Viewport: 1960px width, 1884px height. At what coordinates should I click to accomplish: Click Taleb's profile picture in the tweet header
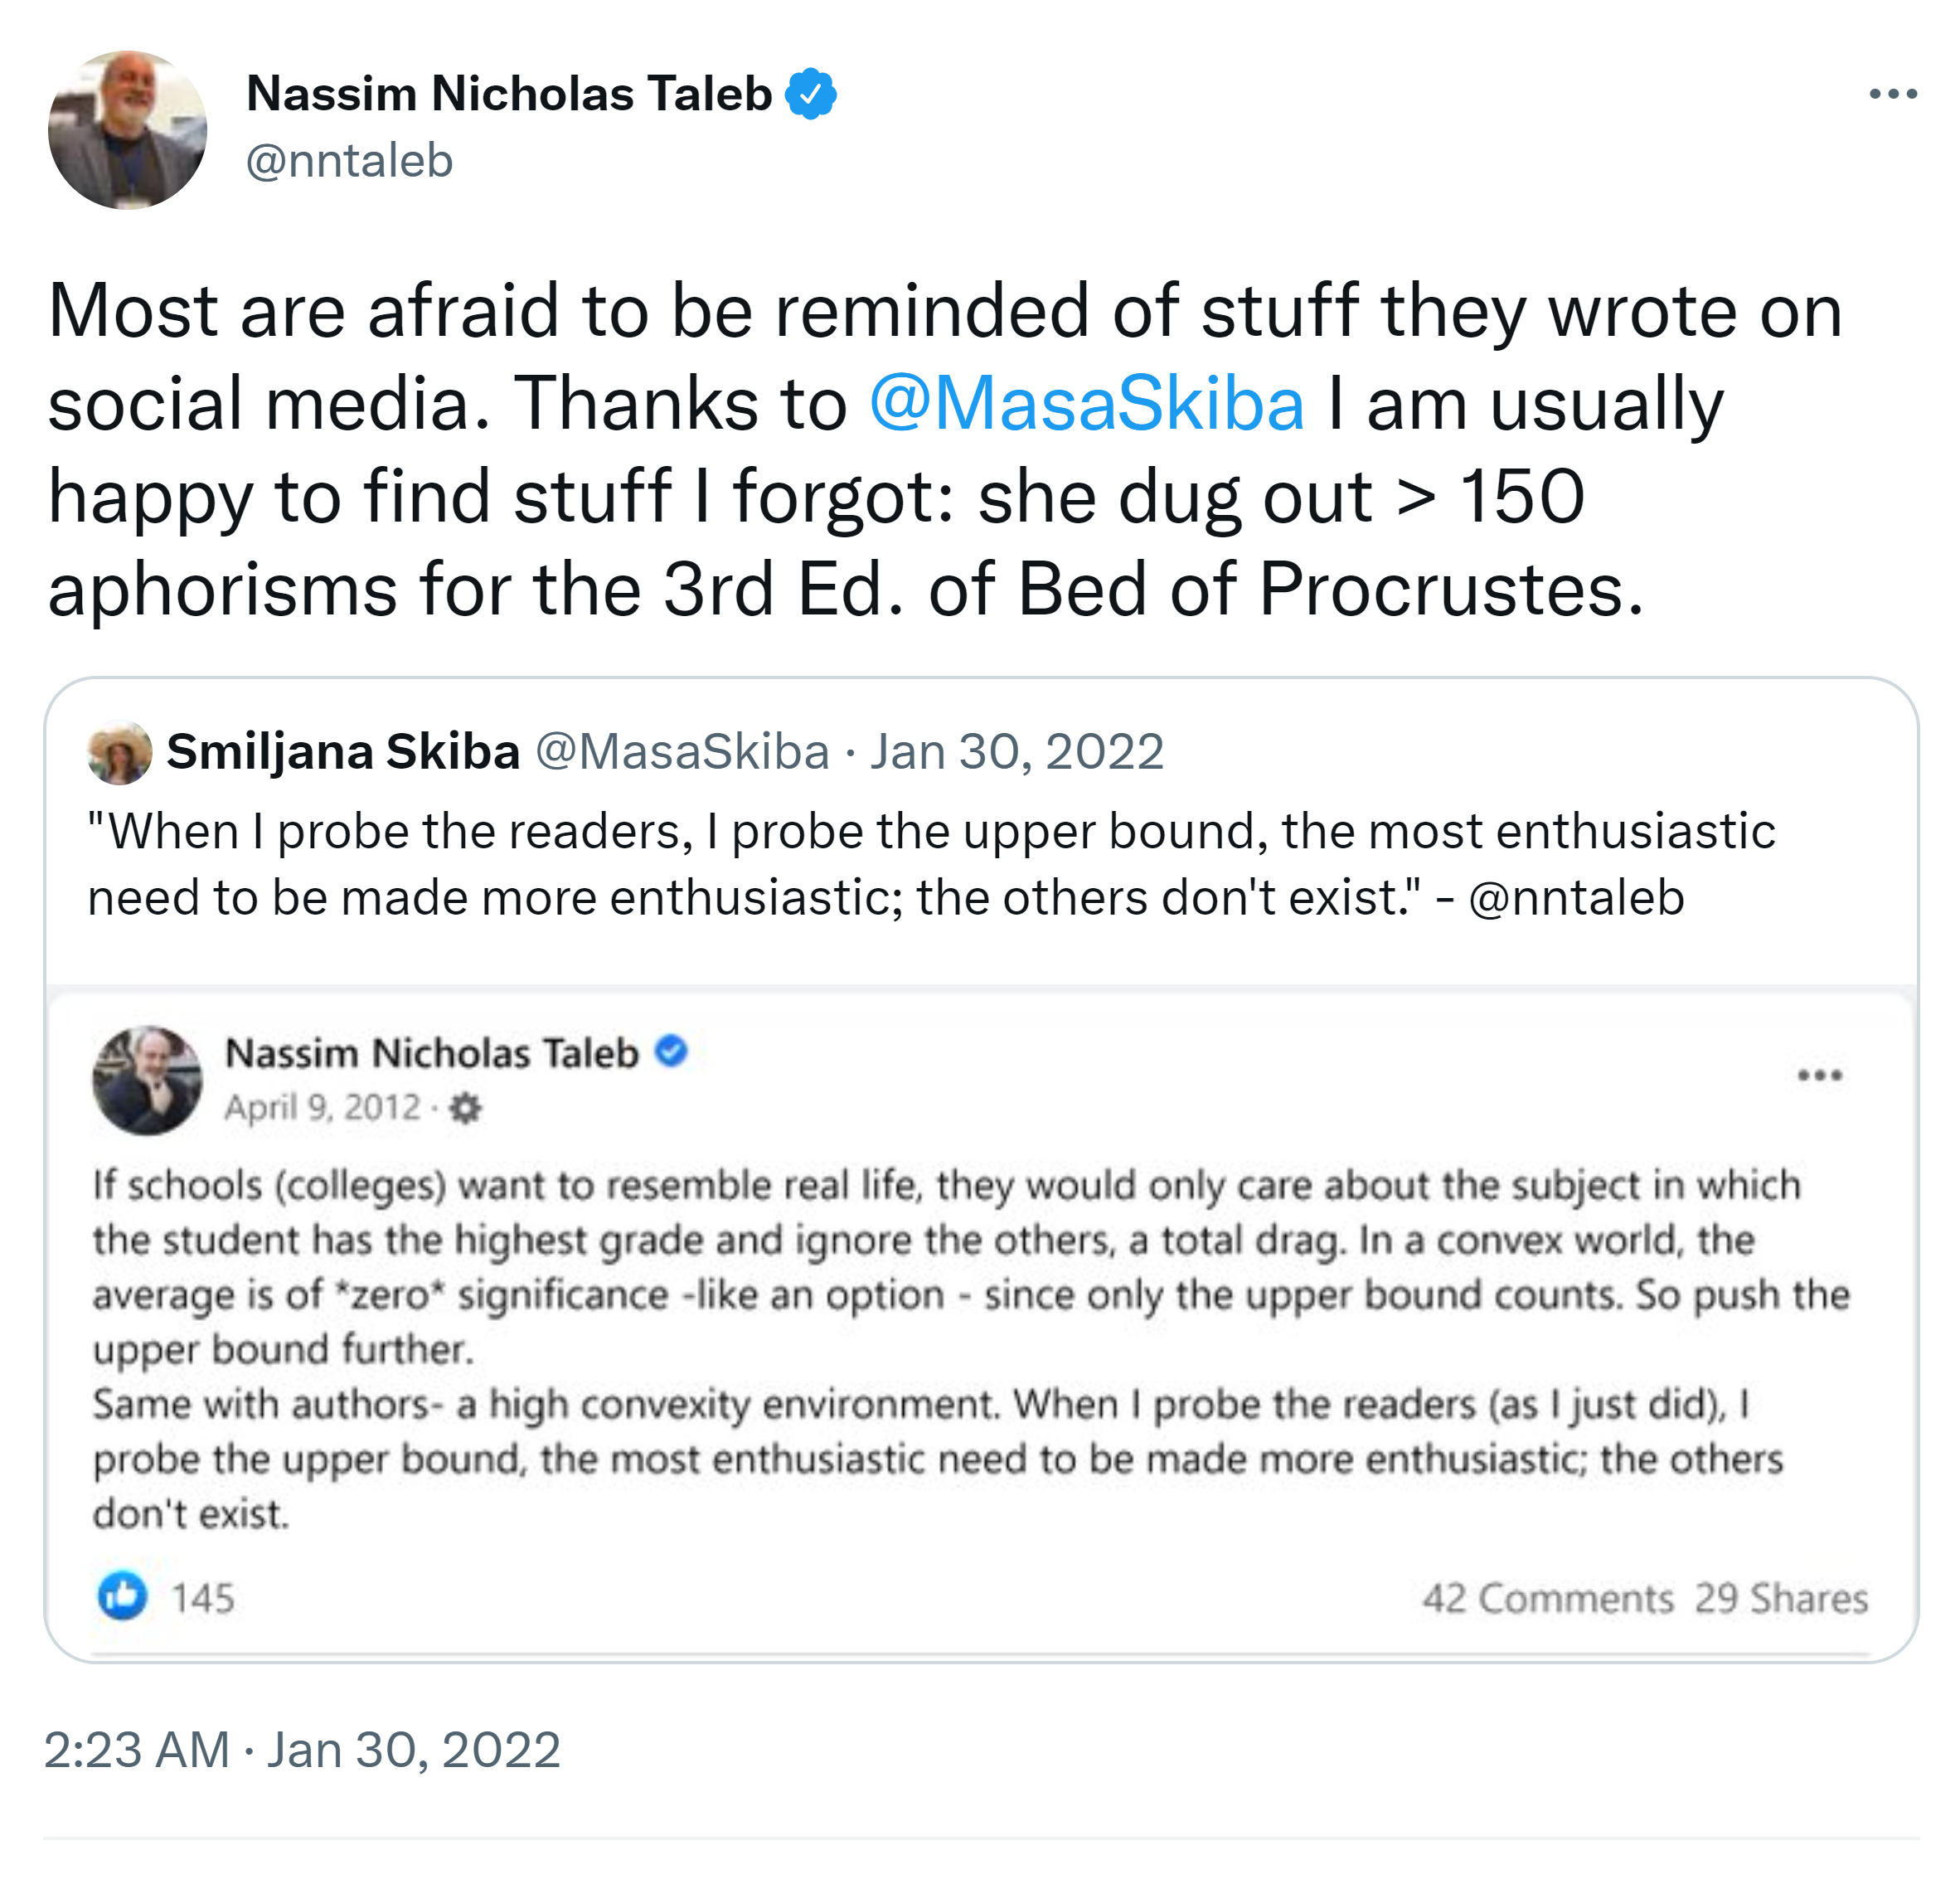coord(127,130)
